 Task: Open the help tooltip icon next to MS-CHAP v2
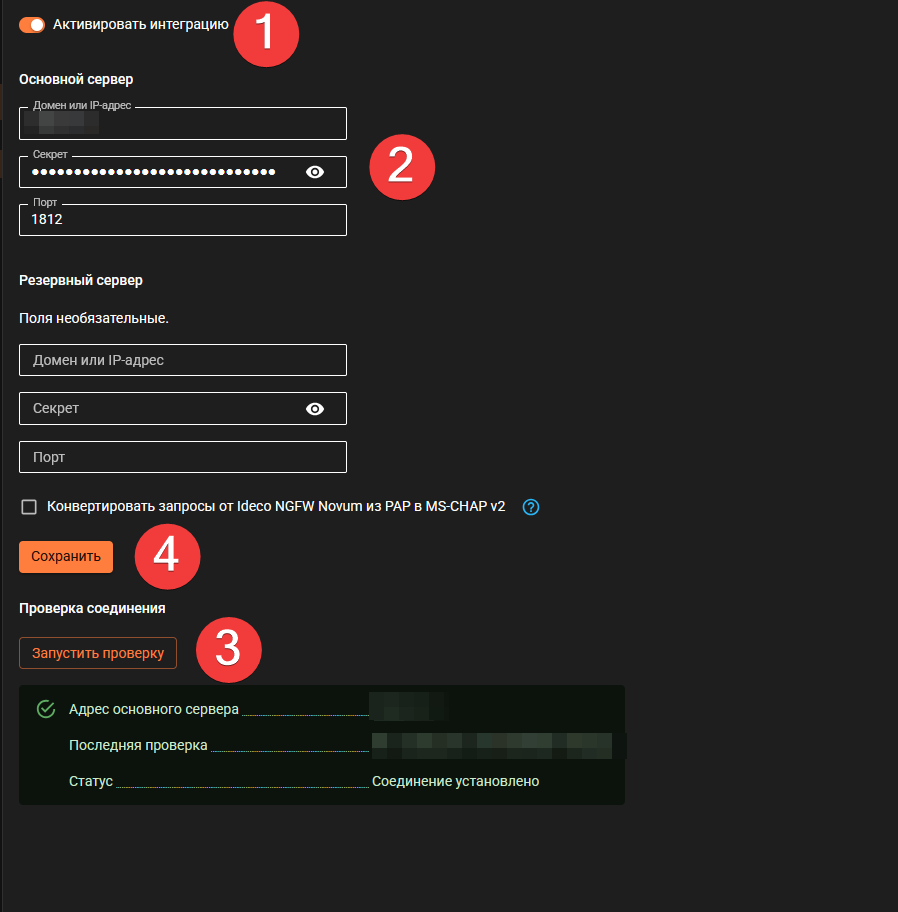(531, 507)
